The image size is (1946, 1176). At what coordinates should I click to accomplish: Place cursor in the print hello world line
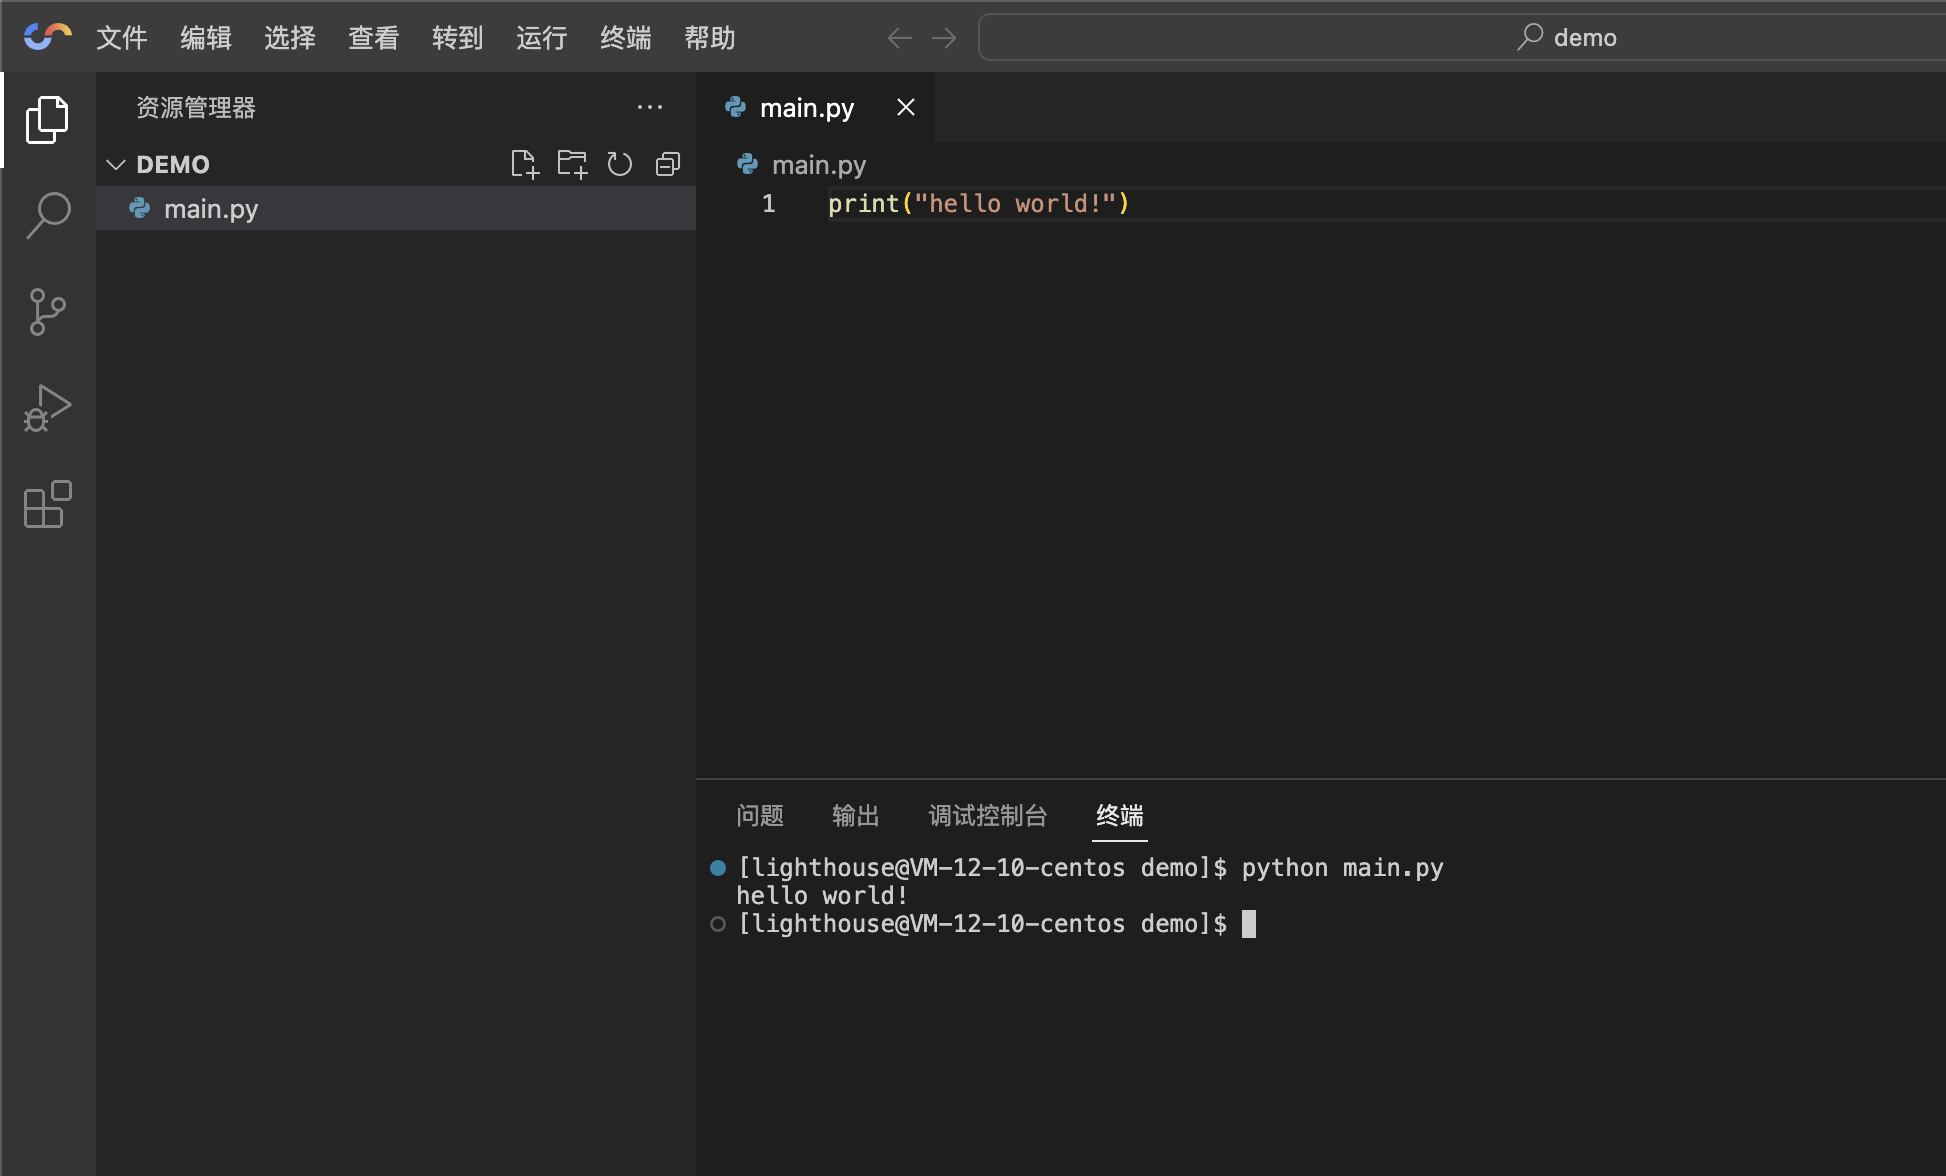click(978, 203)
